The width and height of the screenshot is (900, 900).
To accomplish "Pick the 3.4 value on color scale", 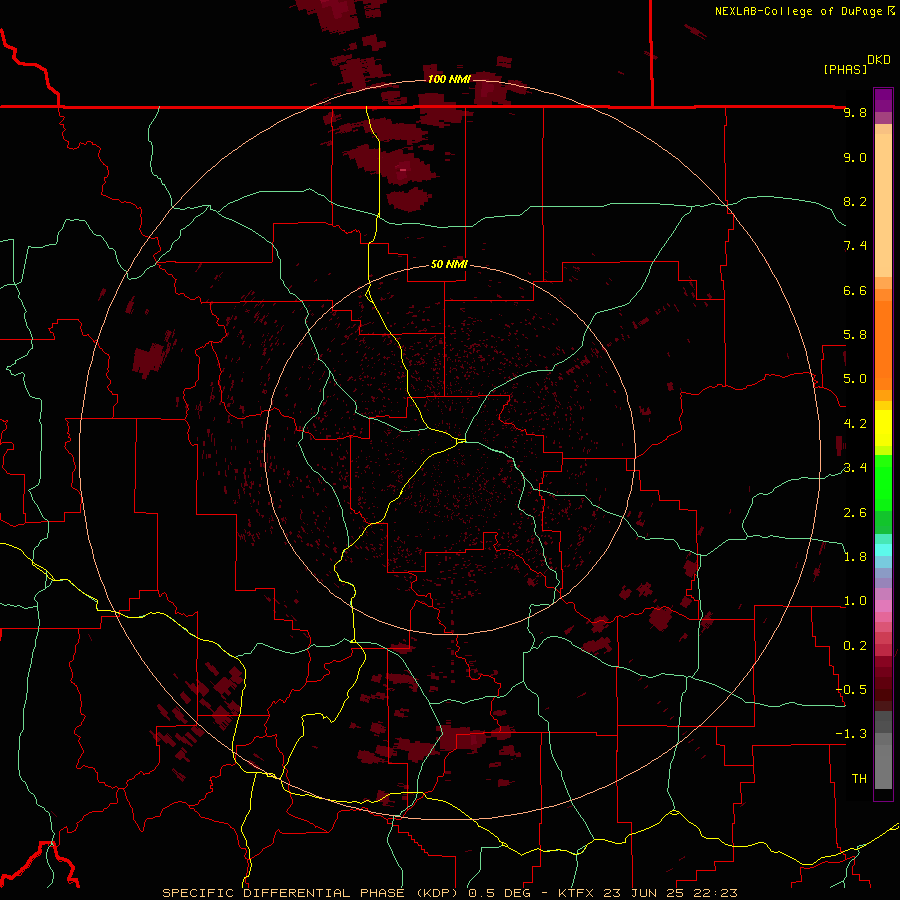I will [855, 468].
